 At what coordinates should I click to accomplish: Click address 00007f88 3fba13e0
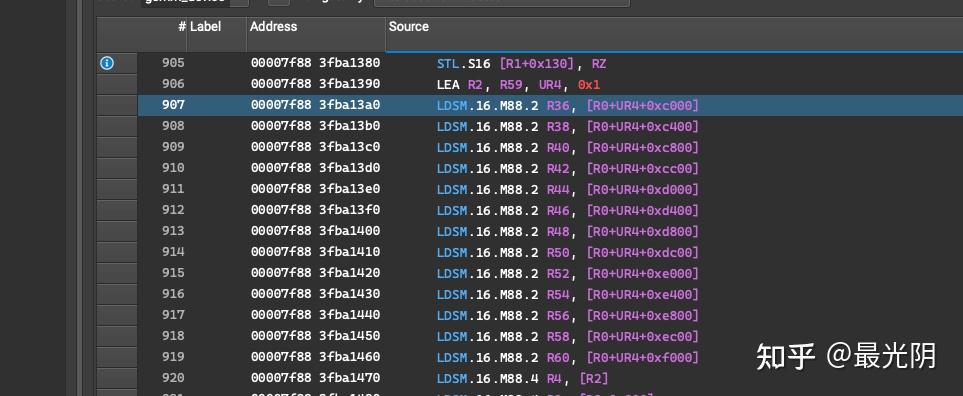point(315,188)
